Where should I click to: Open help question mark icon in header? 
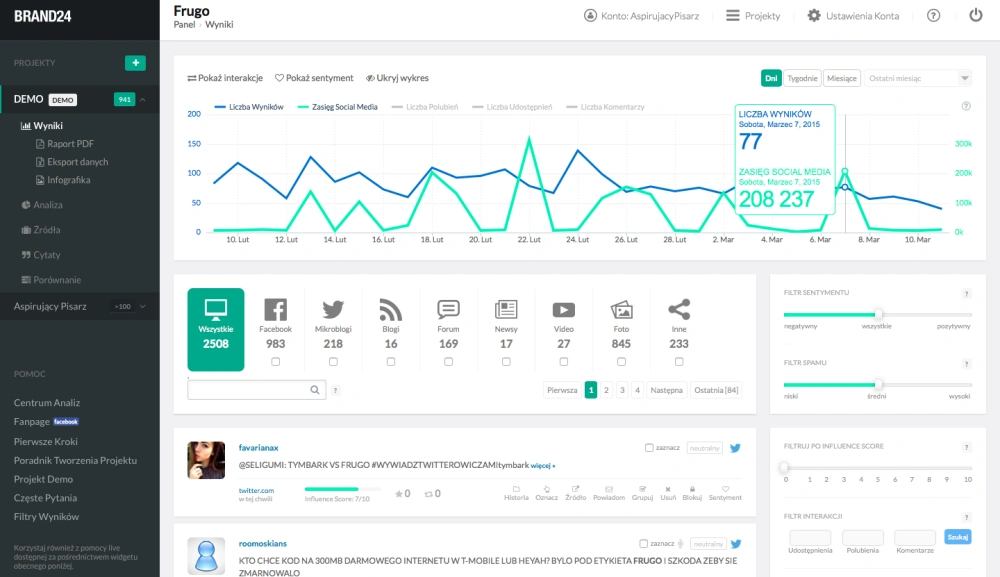(934, 16)
